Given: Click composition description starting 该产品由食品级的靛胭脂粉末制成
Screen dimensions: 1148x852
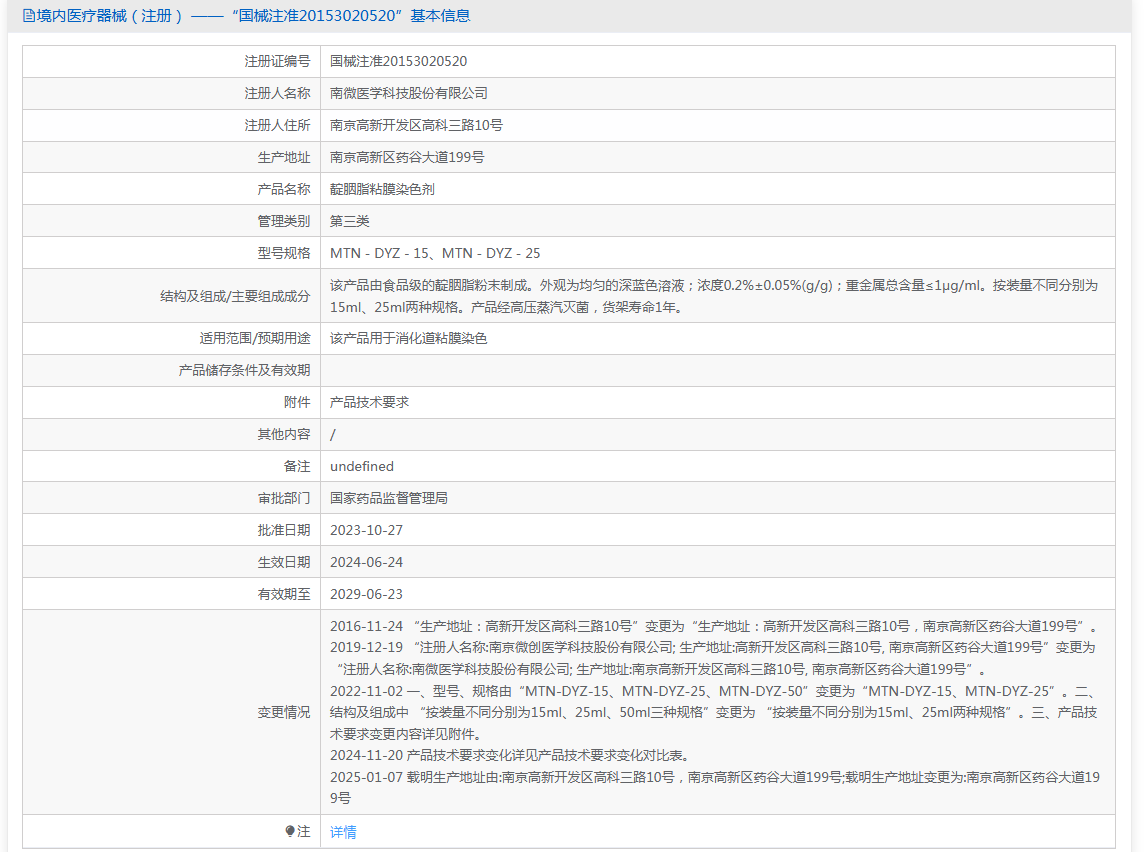Looking at the screenshot, I should (714, 296).
